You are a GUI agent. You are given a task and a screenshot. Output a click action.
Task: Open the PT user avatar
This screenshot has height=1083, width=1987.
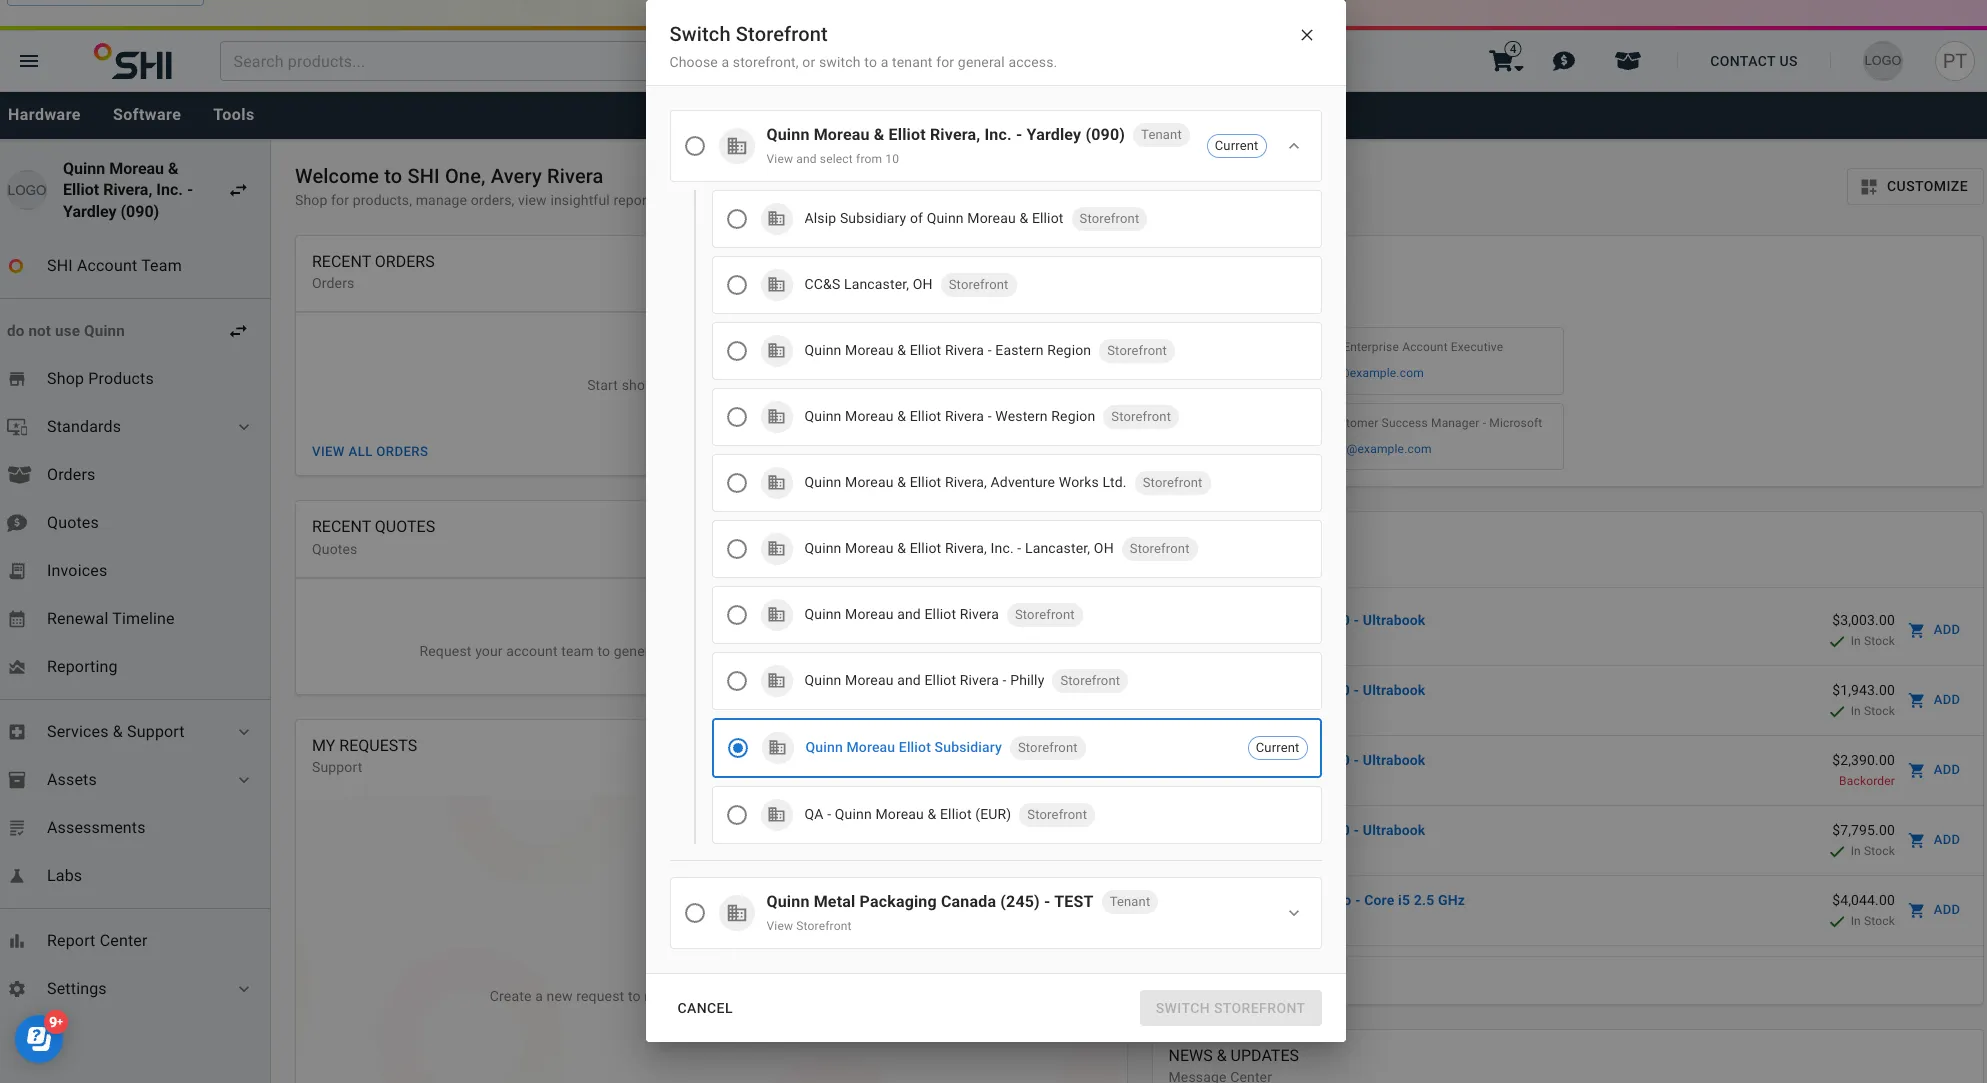(x=1954, y=61)
